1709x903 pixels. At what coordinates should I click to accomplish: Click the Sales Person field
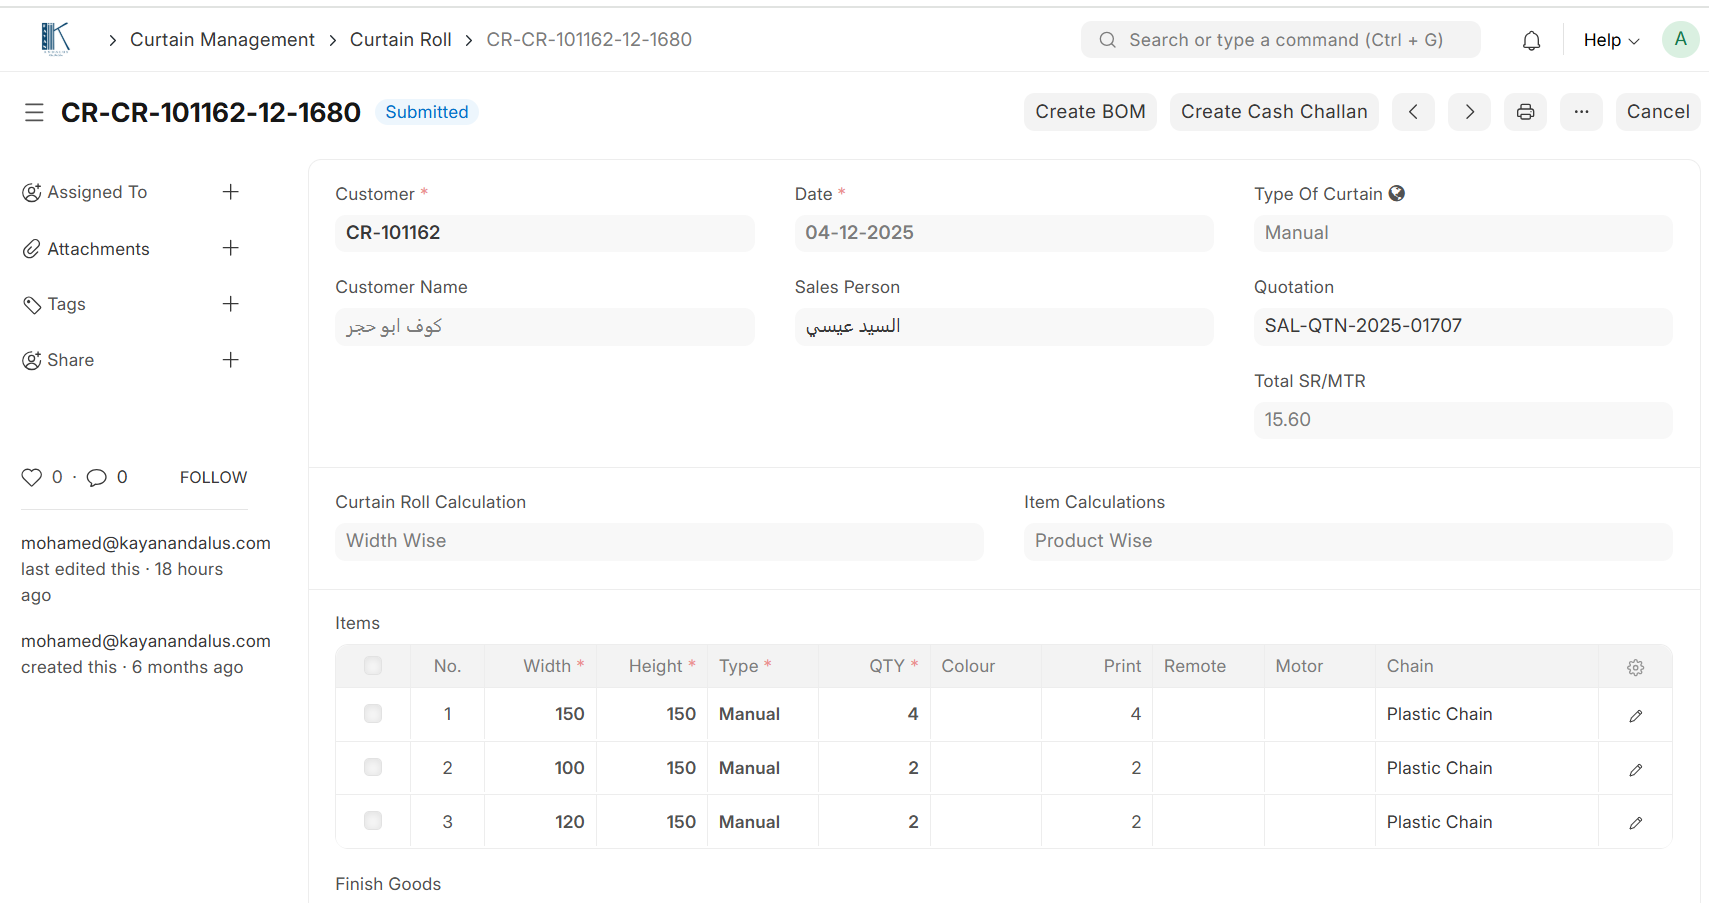pos(1004,326)
